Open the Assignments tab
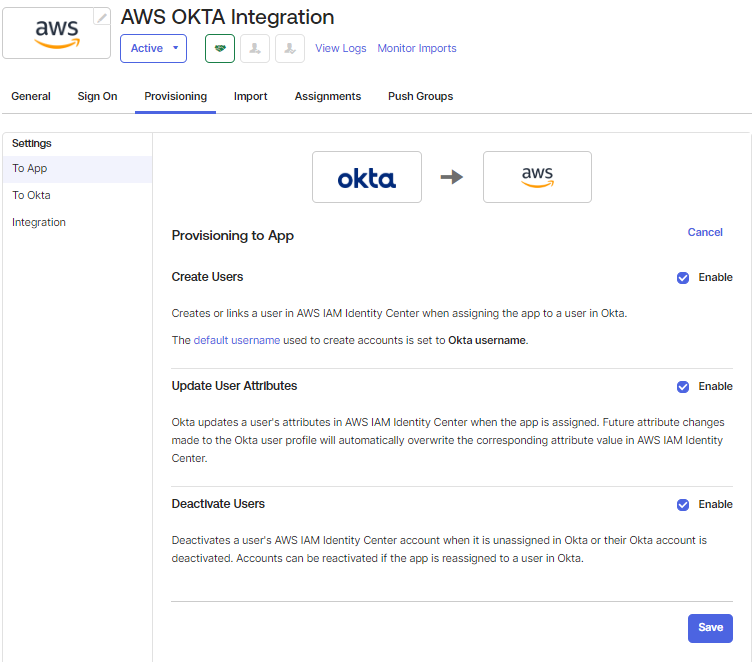The image size is (753, 662). coord(328,96)
